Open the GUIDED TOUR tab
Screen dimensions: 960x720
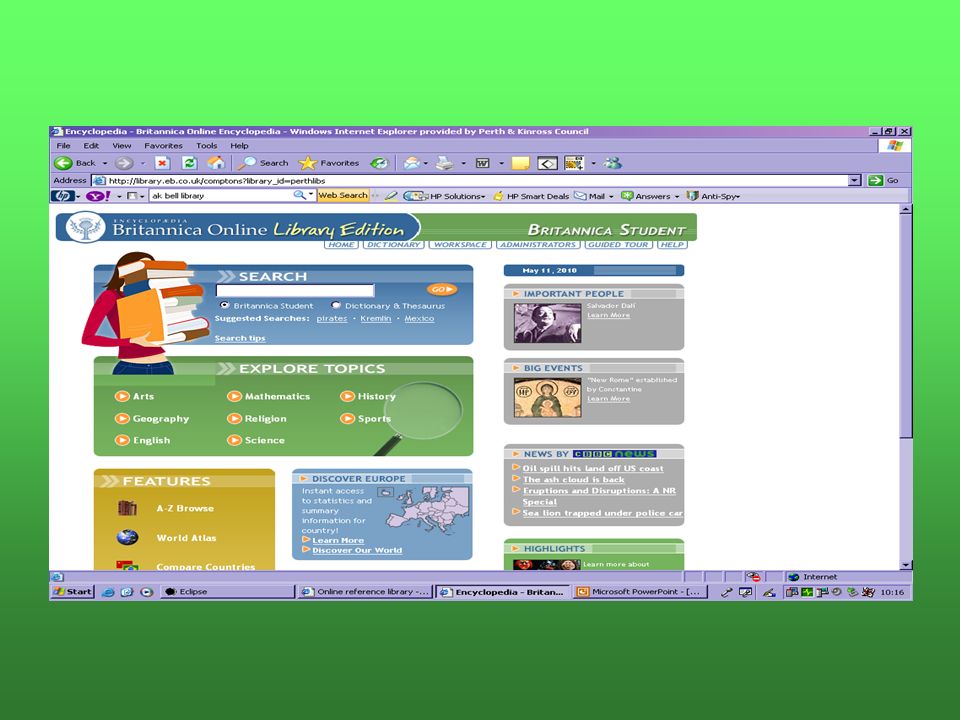(618, 244)
